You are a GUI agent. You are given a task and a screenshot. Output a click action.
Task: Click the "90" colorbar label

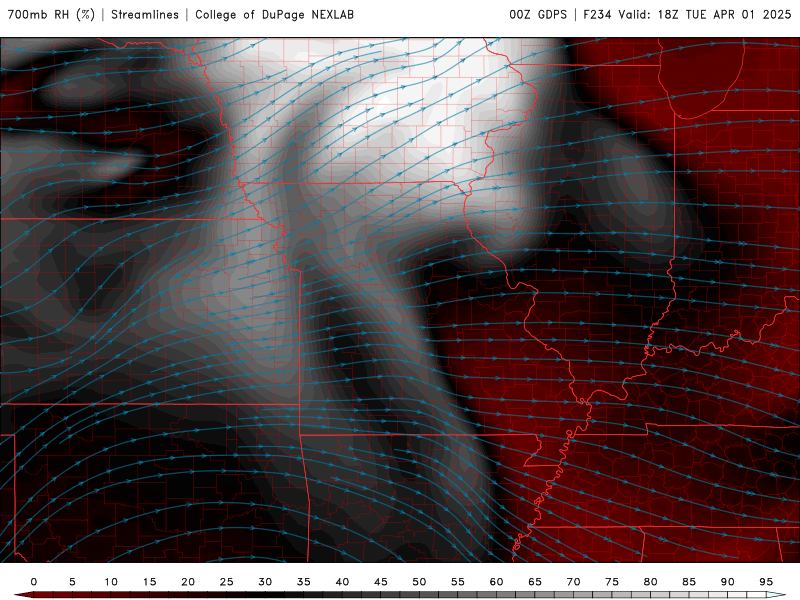tap(727, 582)
